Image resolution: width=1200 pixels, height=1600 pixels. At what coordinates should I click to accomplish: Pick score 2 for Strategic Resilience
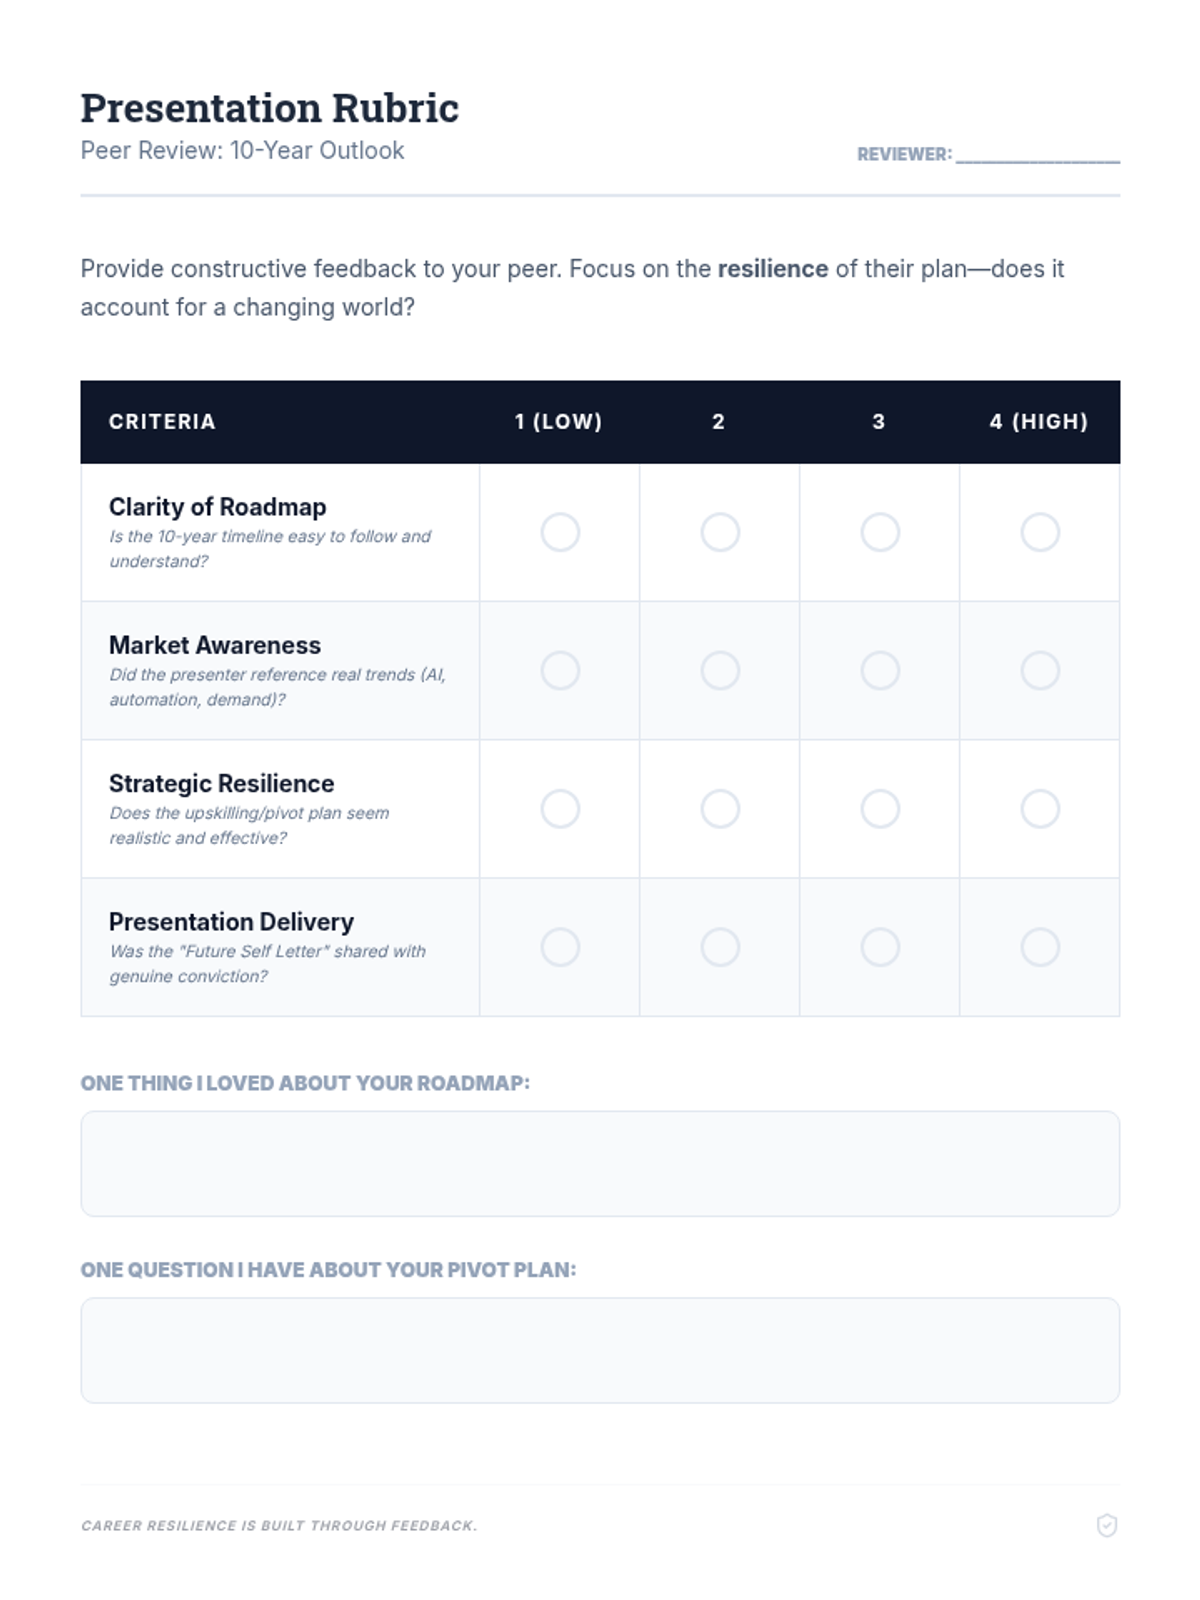coord(720,808)
